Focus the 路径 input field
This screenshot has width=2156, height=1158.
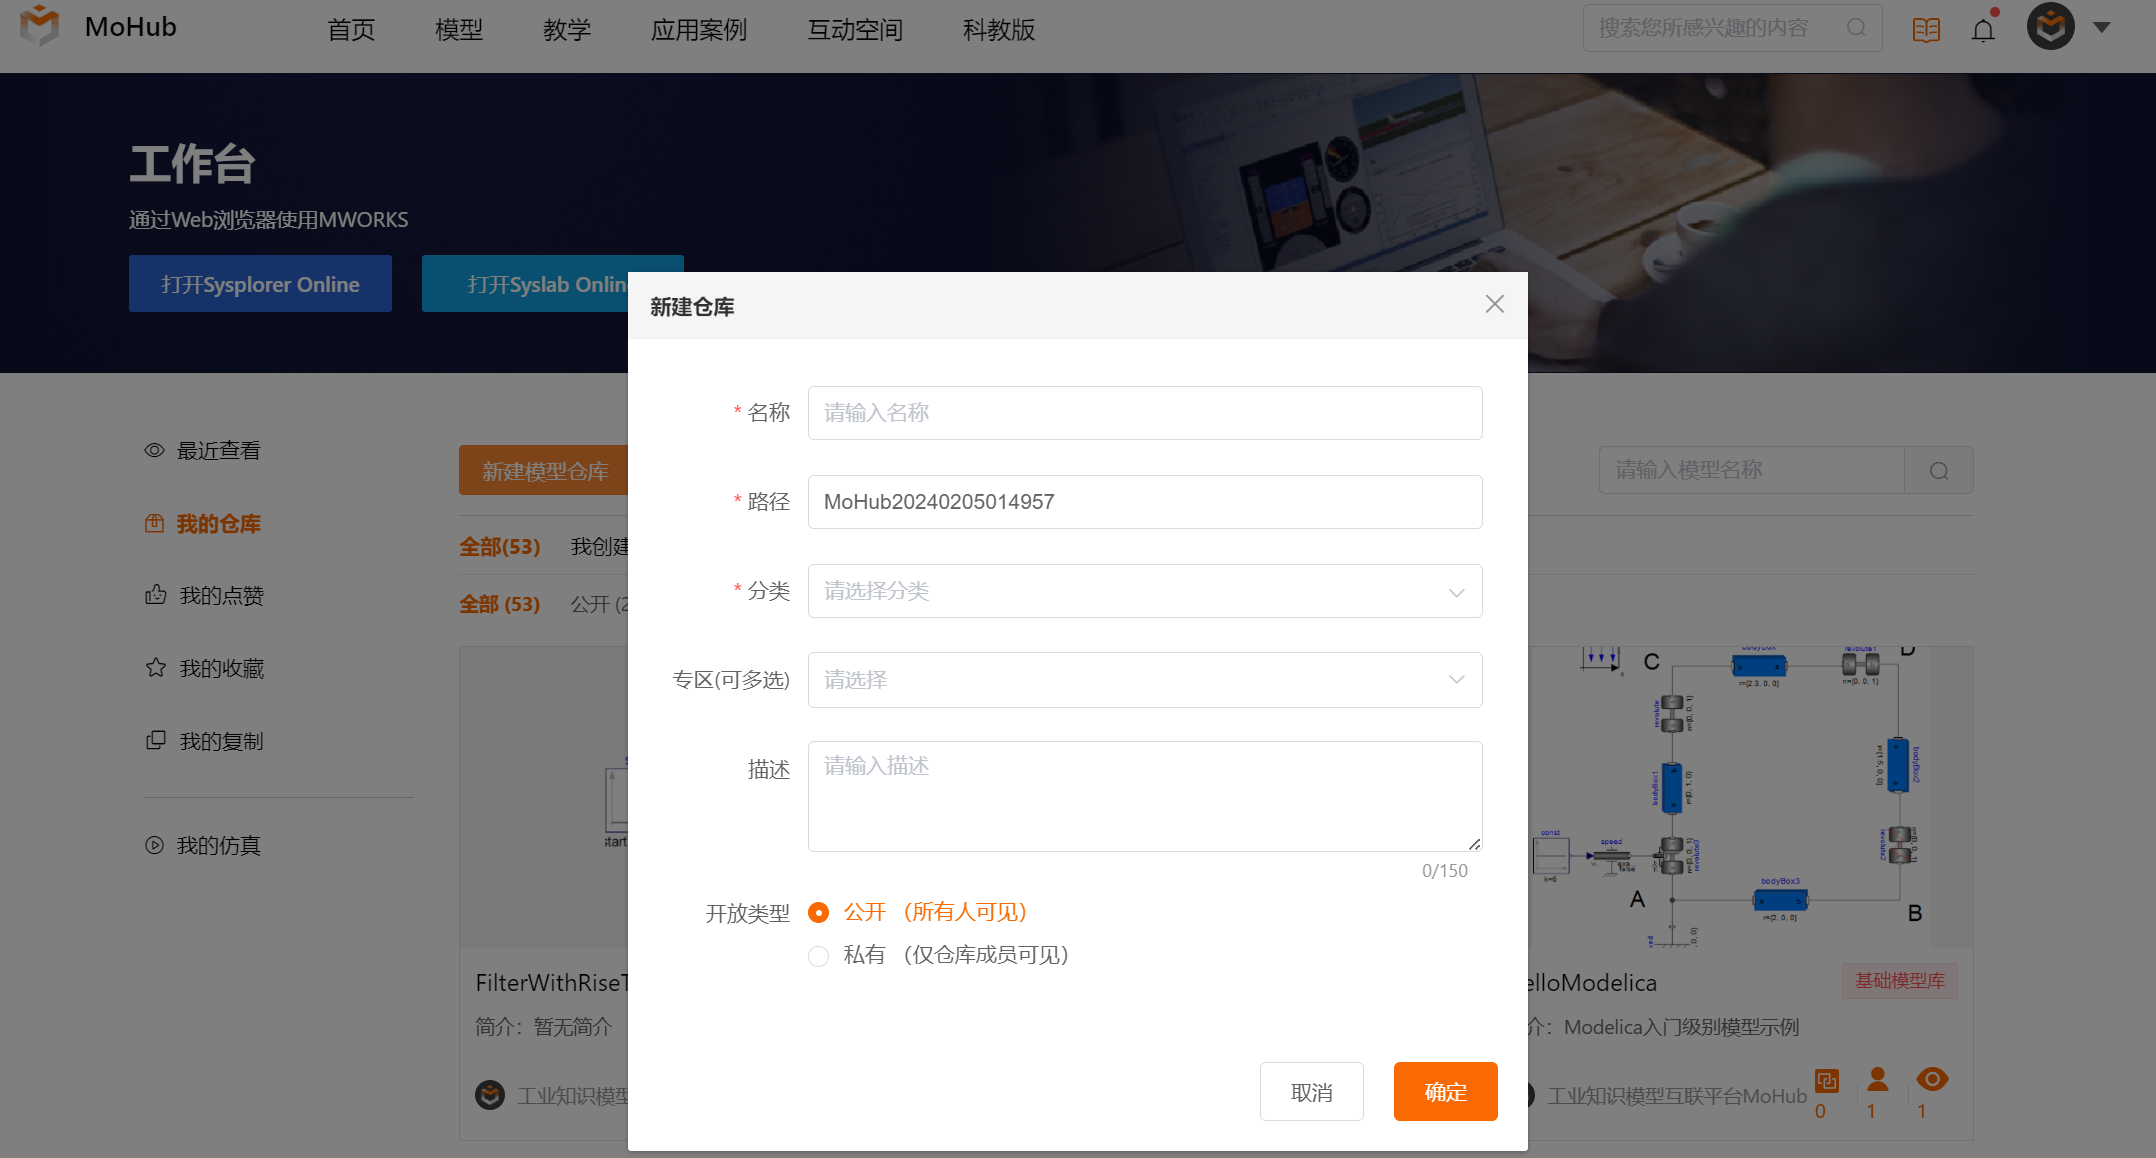click(1145, 502)
